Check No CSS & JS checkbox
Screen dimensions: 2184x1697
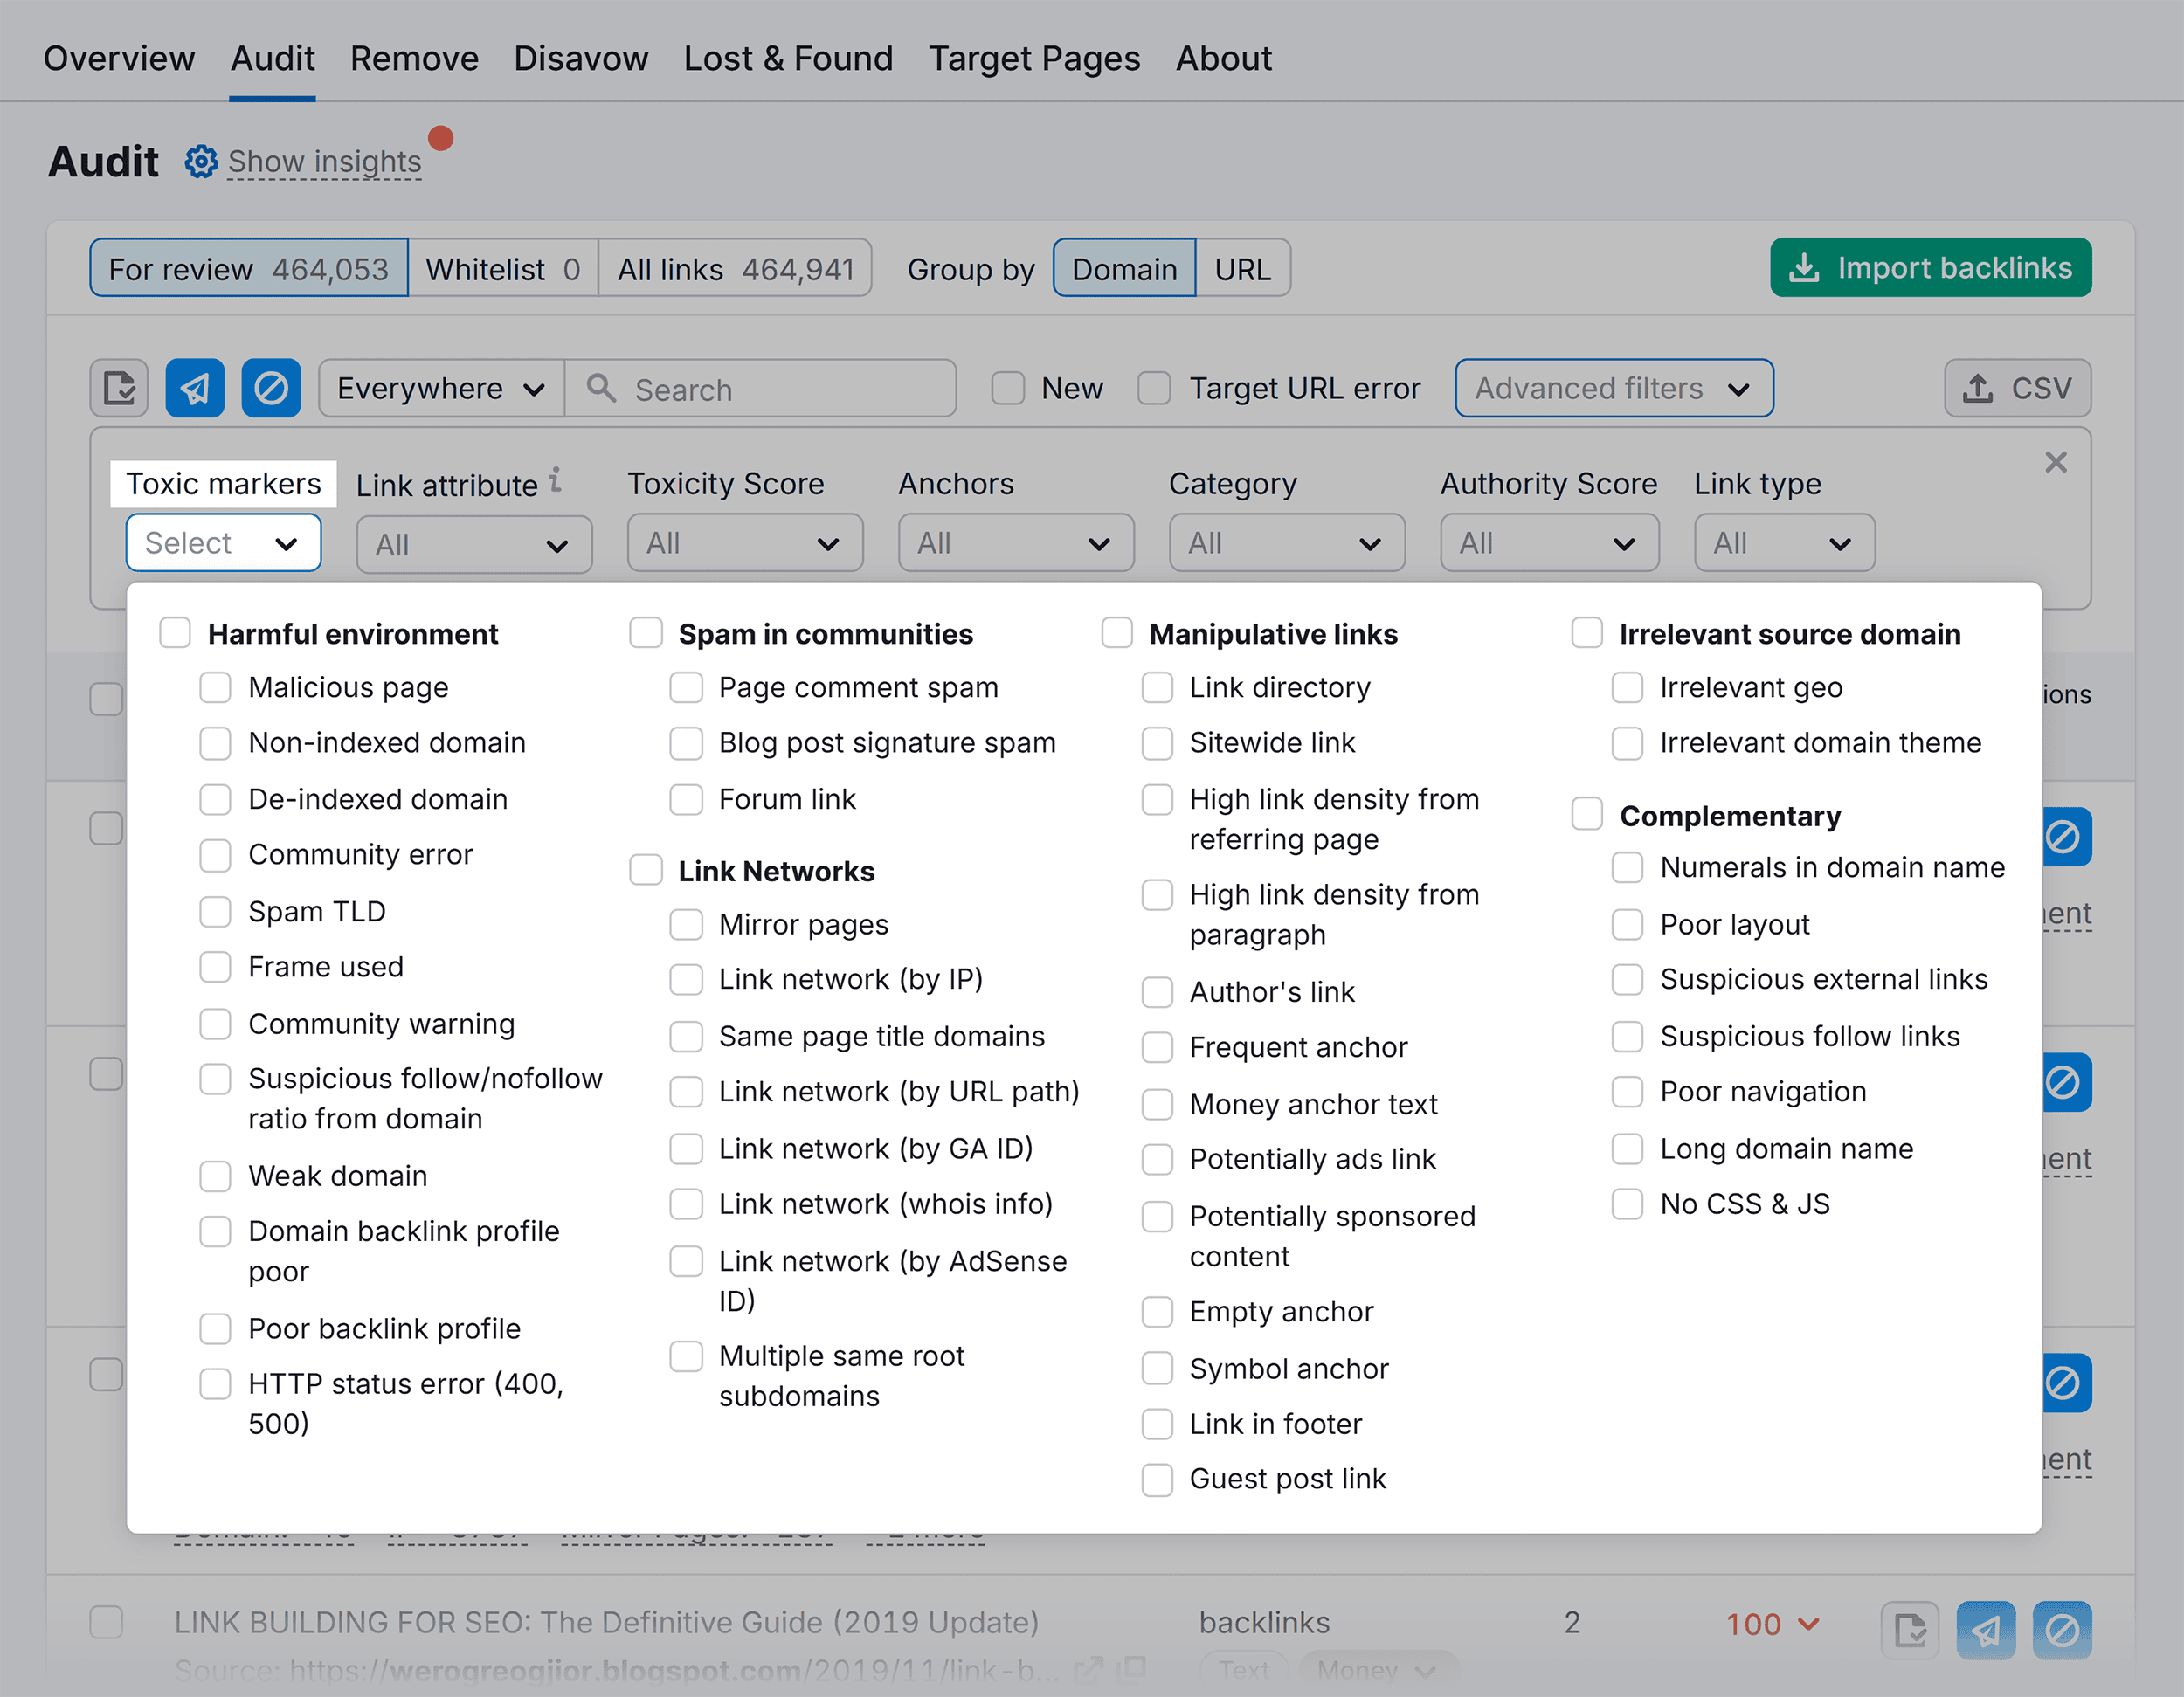(x=1627, y=1204)
